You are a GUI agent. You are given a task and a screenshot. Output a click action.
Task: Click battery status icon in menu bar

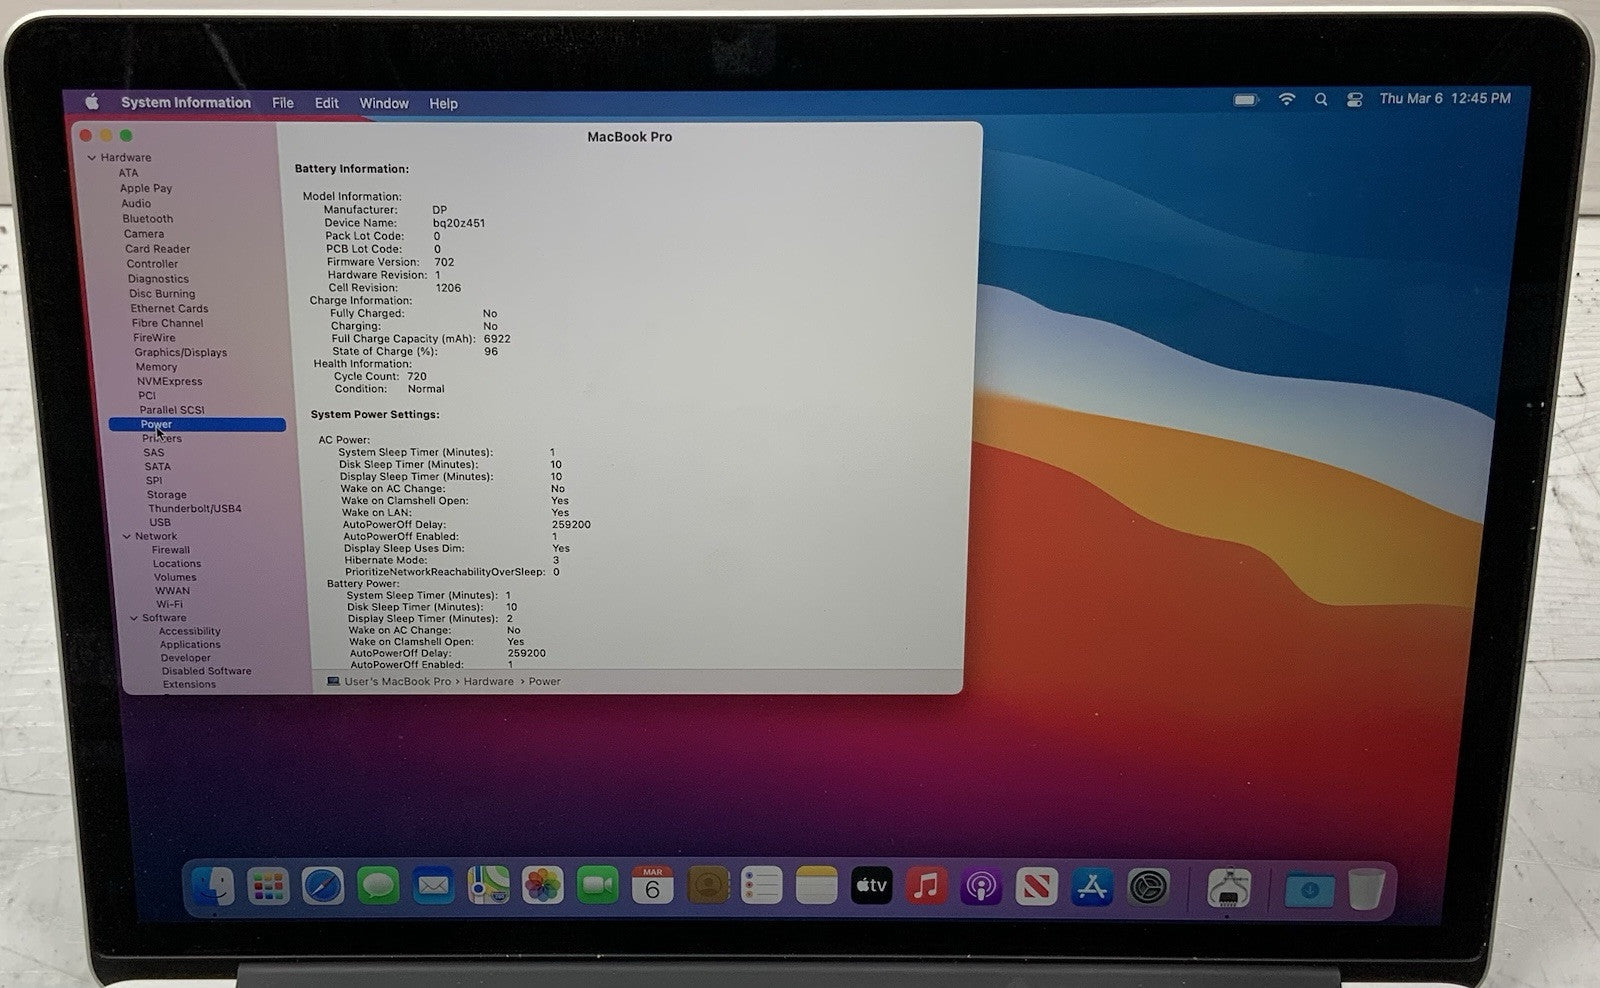[1245, 100]
